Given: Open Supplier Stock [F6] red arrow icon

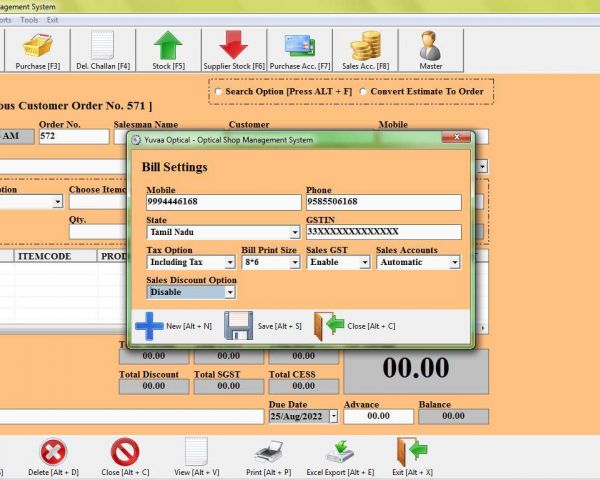Looking at the screenshot, I should 232,46.
